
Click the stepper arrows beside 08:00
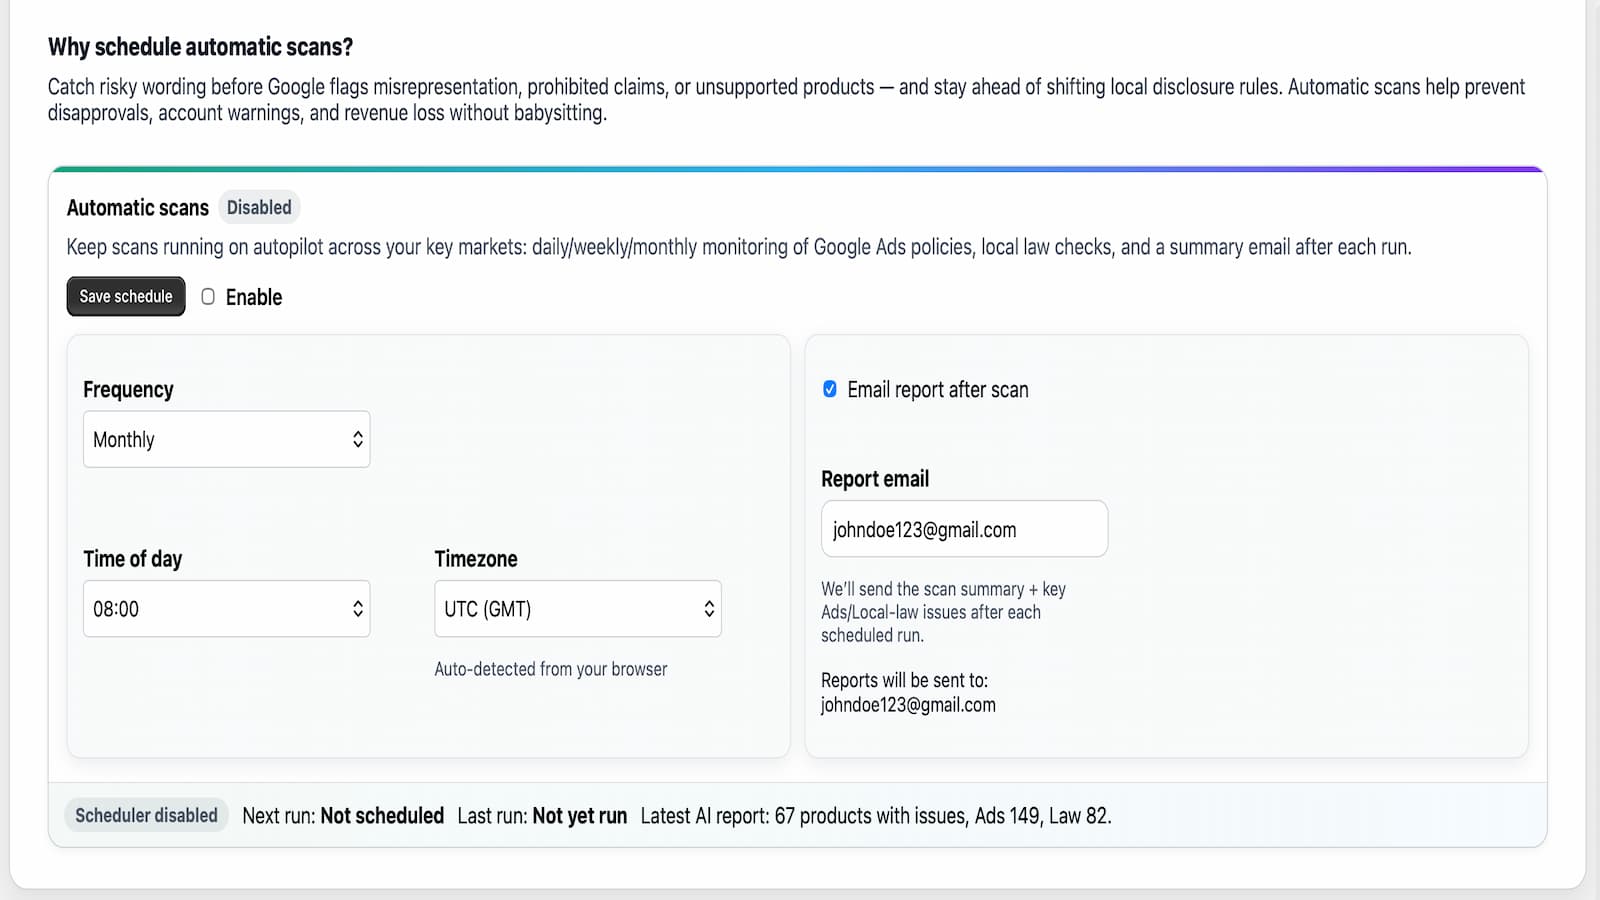pos(359,608)
